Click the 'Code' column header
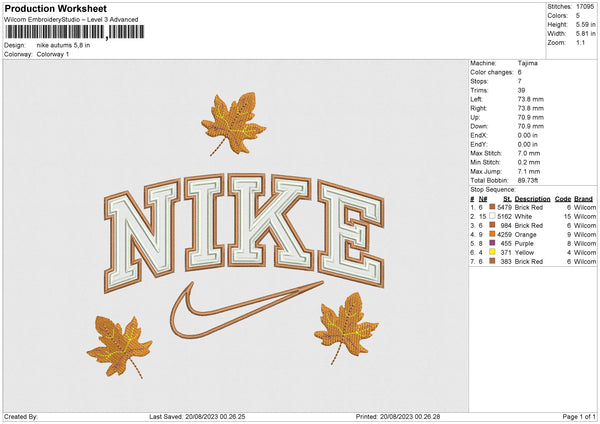Viewport: 600px width, 424px height. pos(563,199)
